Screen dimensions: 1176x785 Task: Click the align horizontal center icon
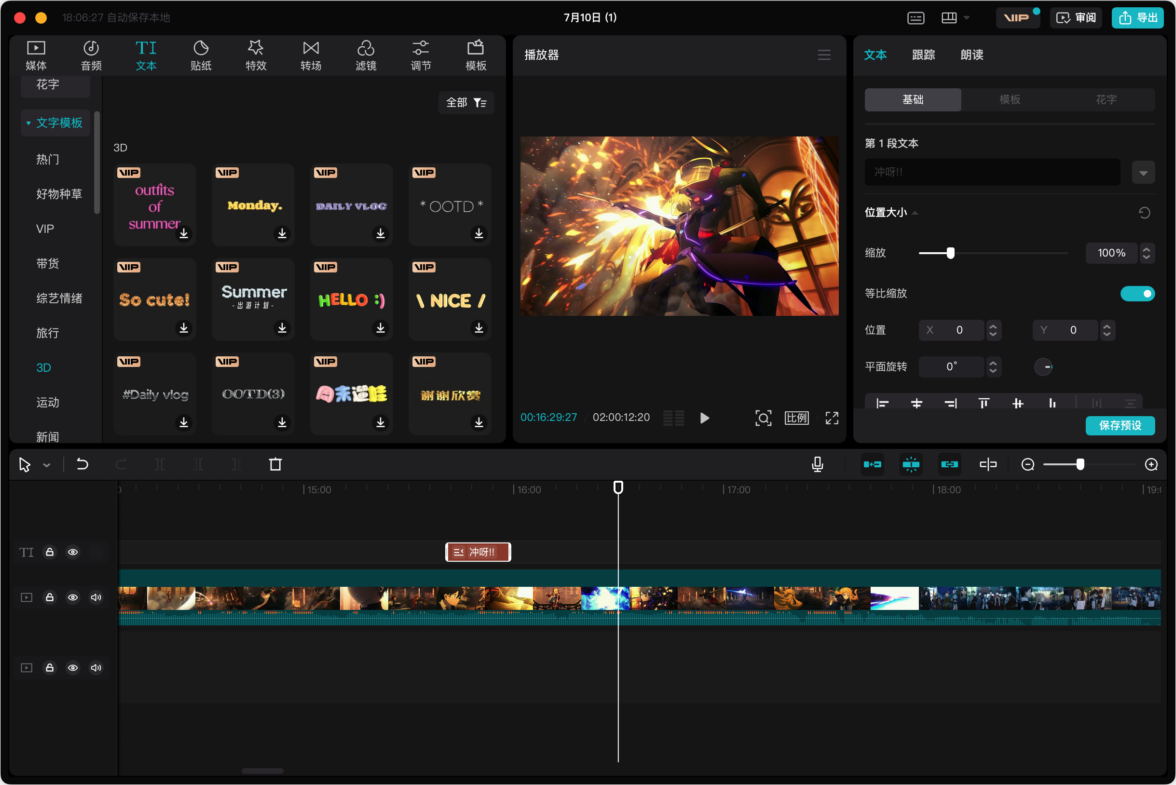[x=916, y=403]
